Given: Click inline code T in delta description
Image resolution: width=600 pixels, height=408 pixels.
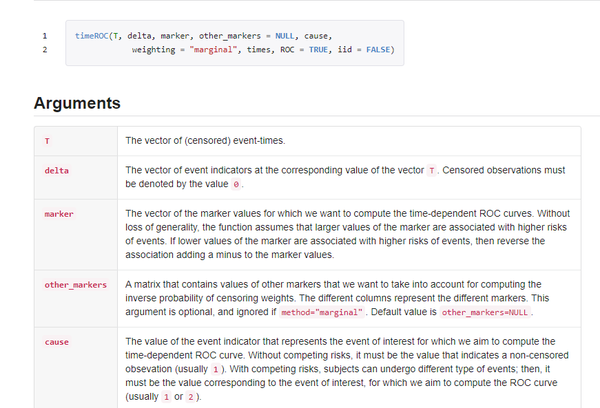Looking at the screenshot, I should (431, 171).
